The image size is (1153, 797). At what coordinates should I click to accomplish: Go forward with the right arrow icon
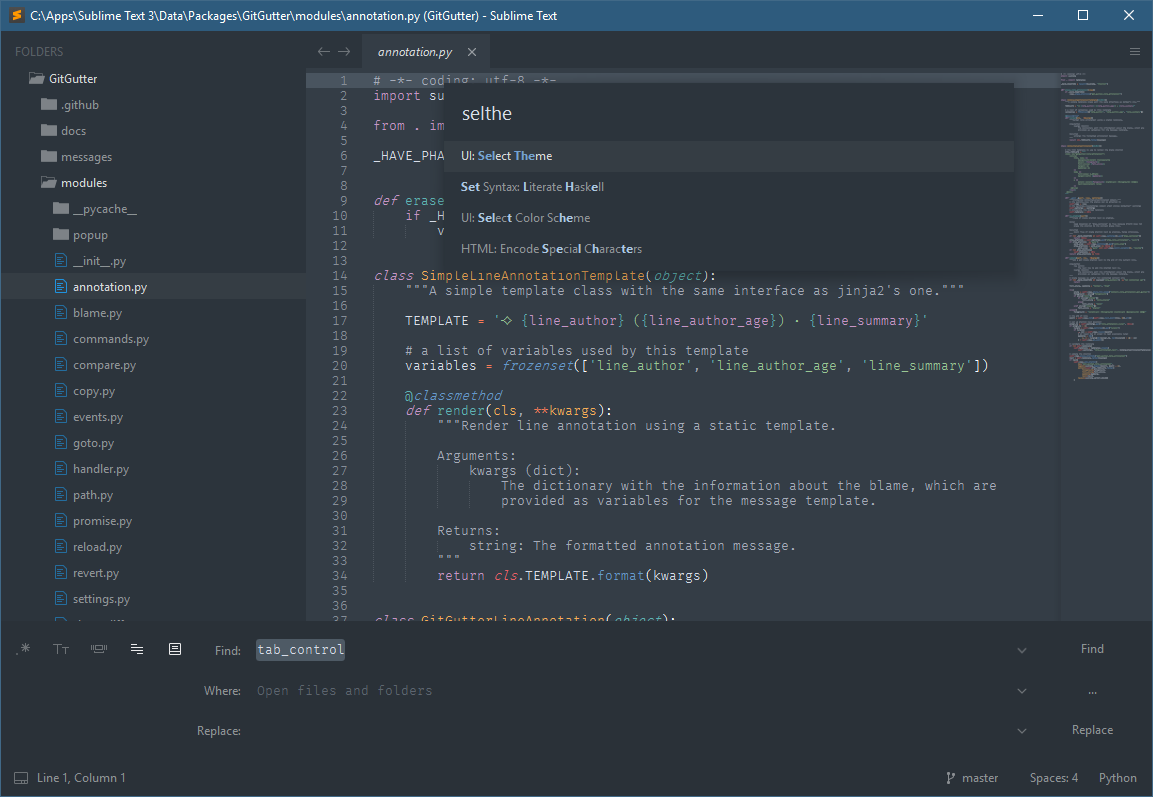pos(344,51)
